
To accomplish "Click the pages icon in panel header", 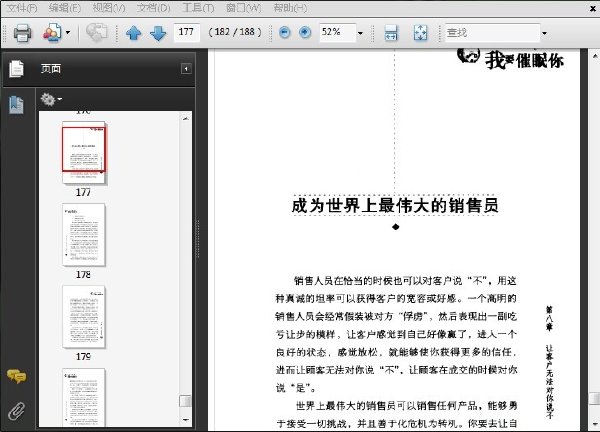I will point(16,69).
